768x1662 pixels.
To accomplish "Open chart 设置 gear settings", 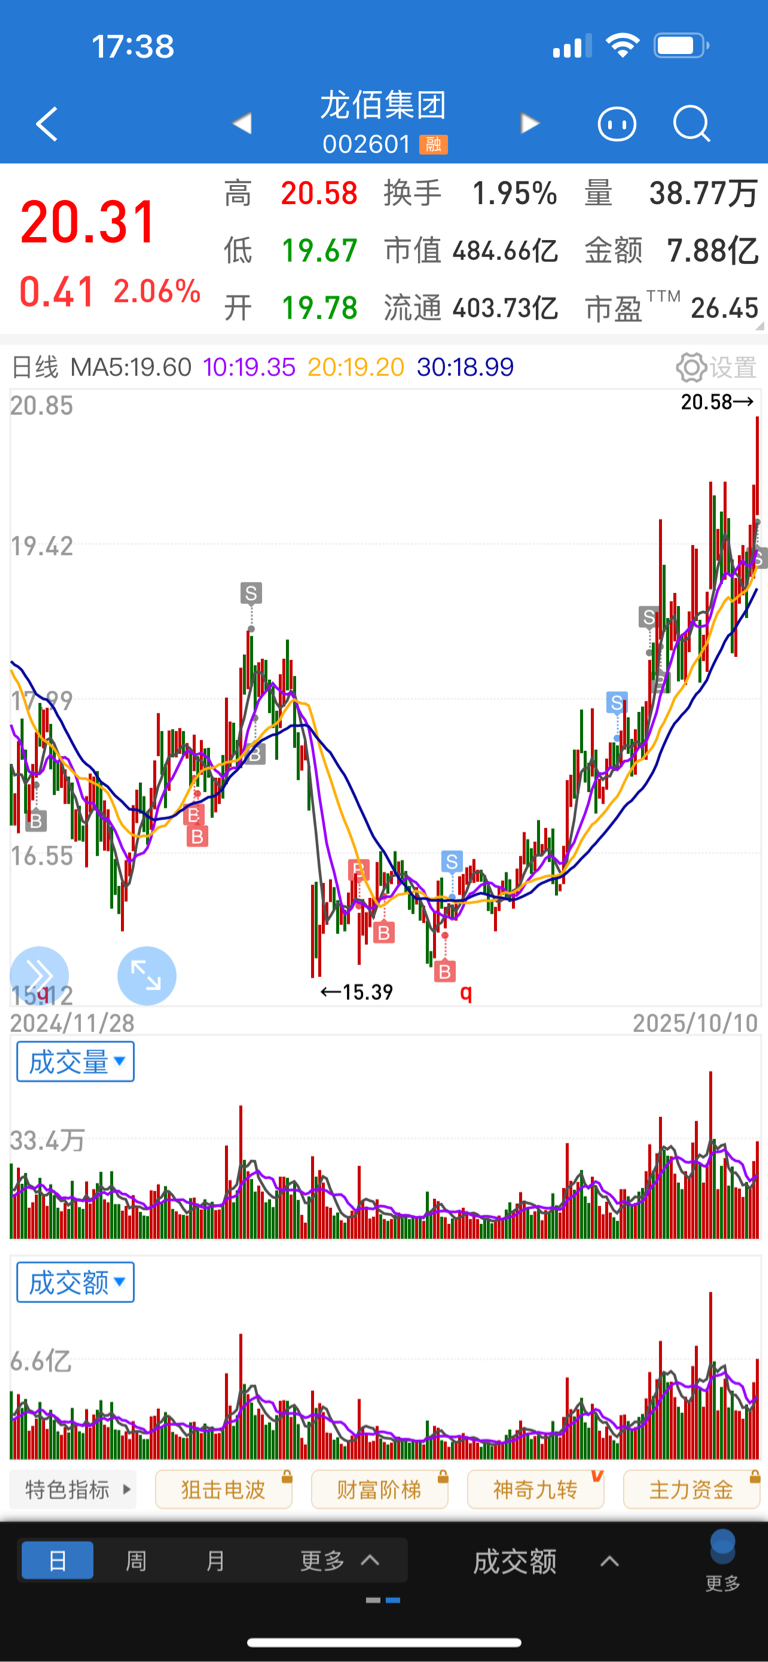I will pos(717,367).
